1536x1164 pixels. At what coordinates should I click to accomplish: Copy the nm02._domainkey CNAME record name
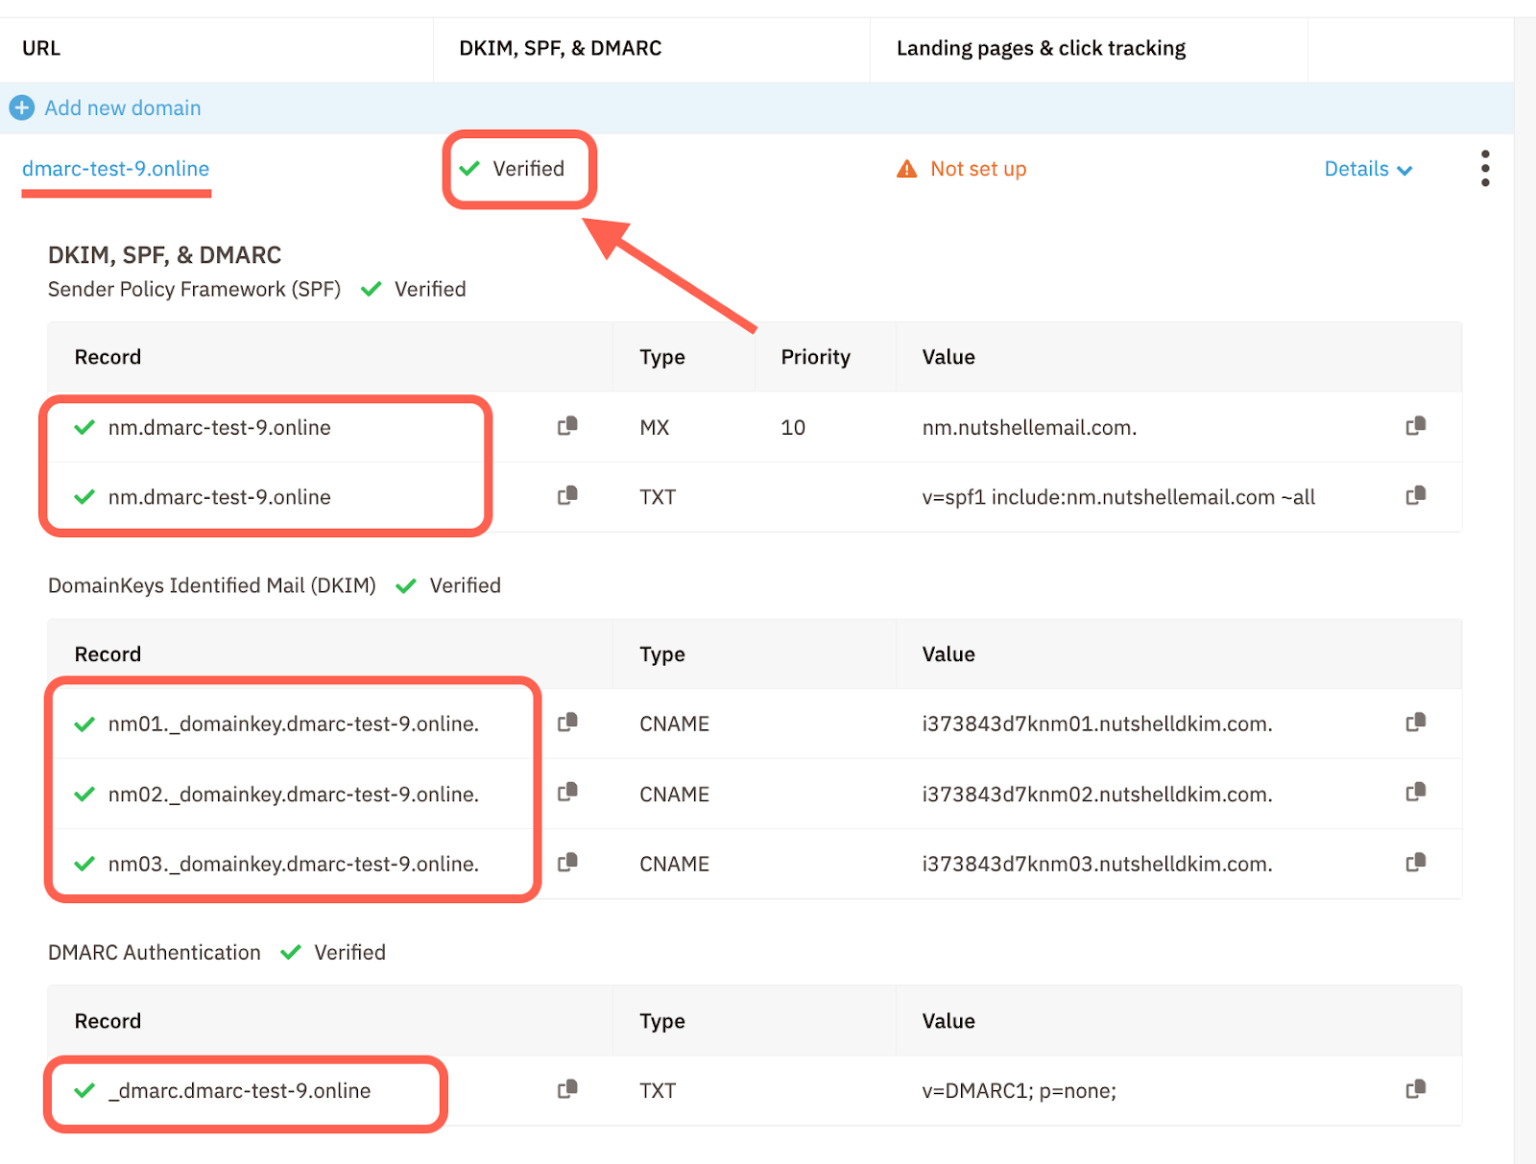pyautogui.click(x=567, y=792)
